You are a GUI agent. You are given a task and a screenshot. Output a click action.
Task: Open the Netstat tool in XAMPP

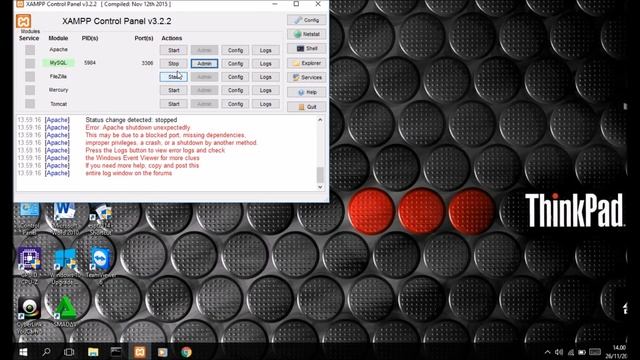pos(307,34)
